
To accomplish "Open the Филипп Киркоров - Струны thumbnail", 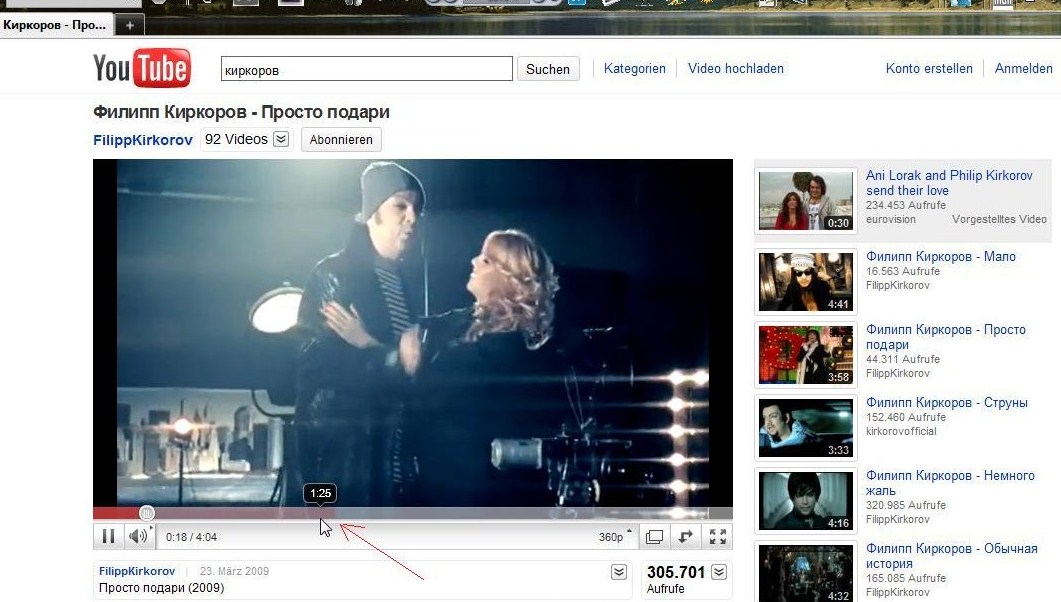I will (806, 428).
